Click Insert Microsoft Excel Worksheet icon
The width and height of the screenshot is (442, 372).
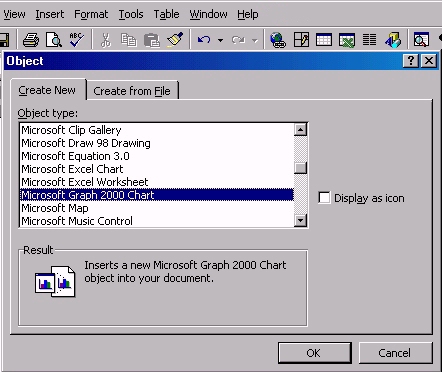point(347,40)
